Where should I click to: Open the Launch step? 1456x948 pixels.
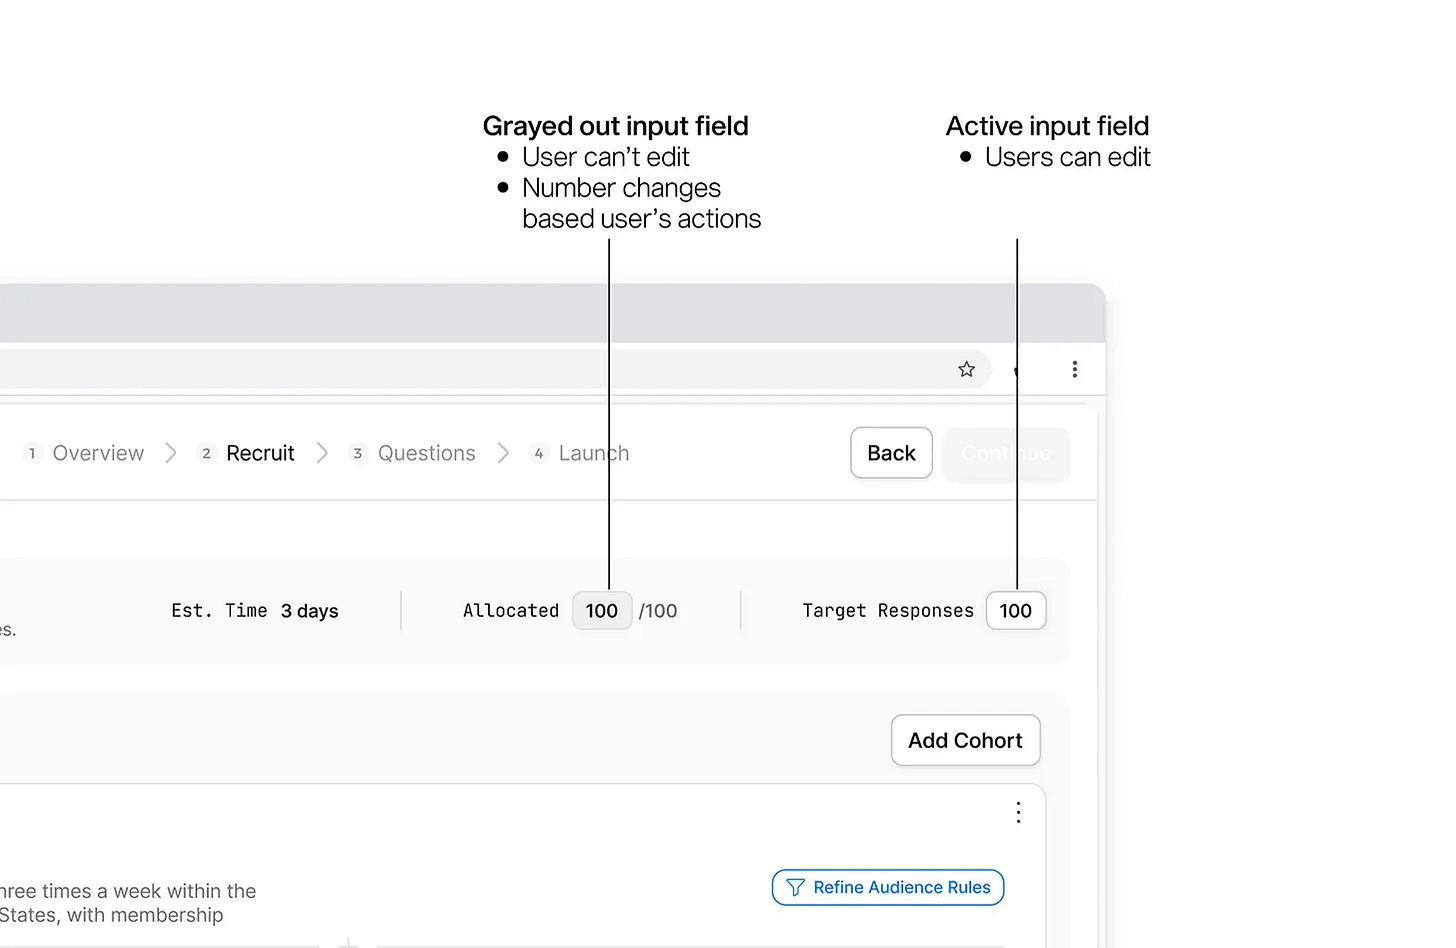[593, 454]
